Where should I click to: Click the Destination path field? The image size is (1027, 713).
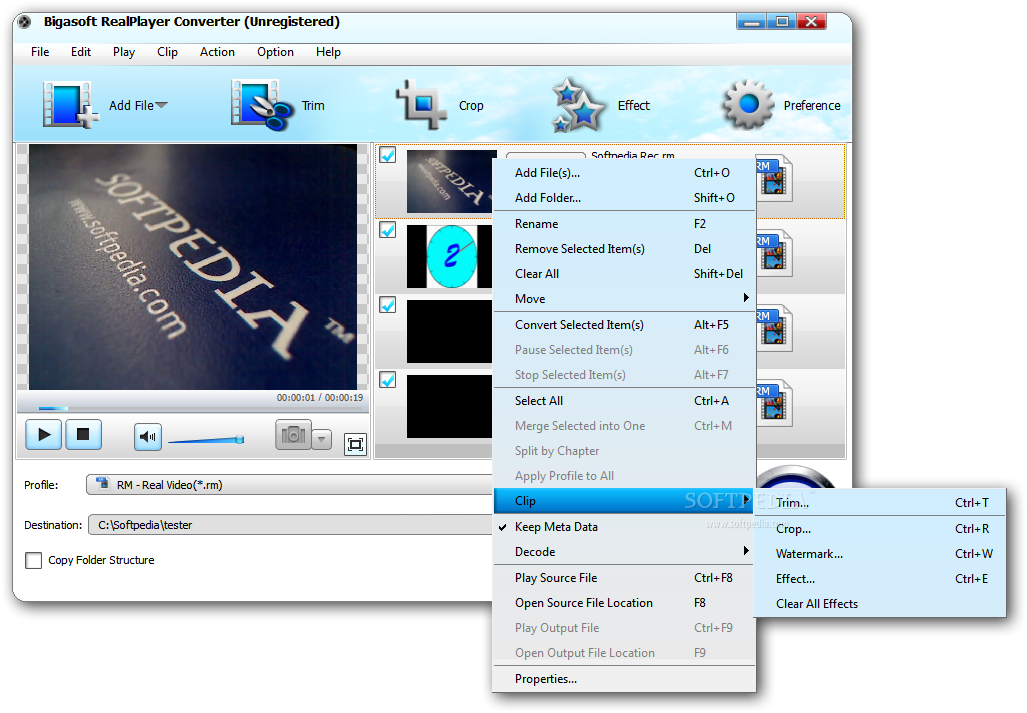click(290, 525)
